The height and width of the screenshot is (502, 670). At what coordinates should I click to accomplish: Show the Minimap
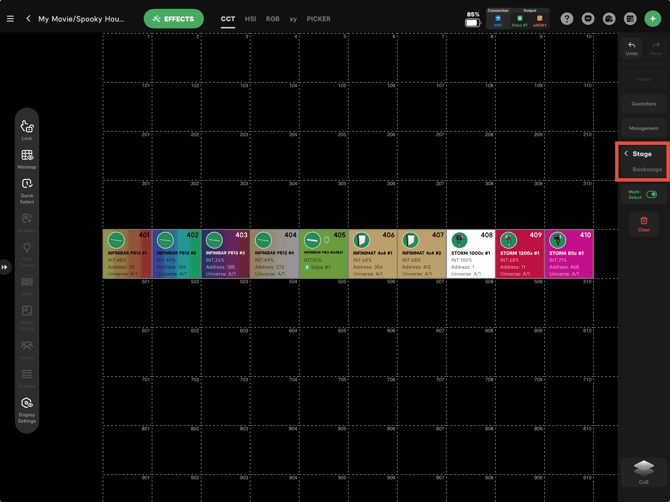[x=27, y=159]
